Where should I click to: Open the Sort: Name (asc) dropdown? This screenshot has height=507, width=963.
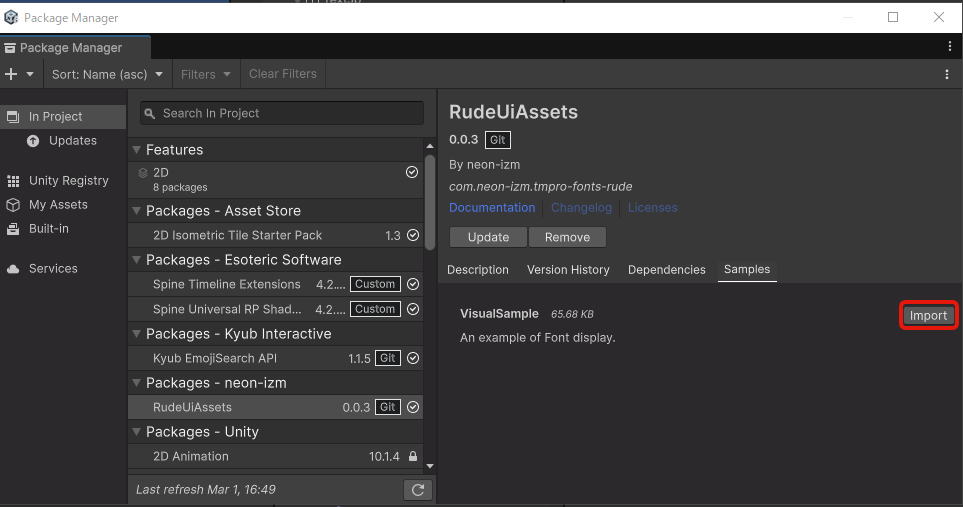coord(107,74)
